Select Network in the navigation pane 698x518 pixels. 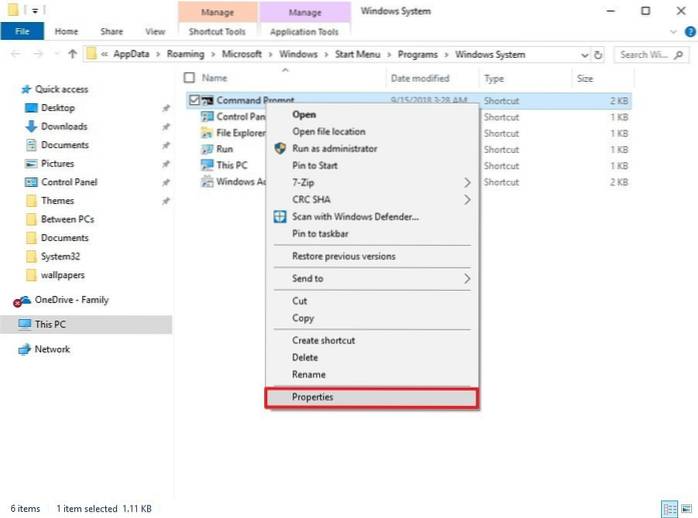pos(52,349)
